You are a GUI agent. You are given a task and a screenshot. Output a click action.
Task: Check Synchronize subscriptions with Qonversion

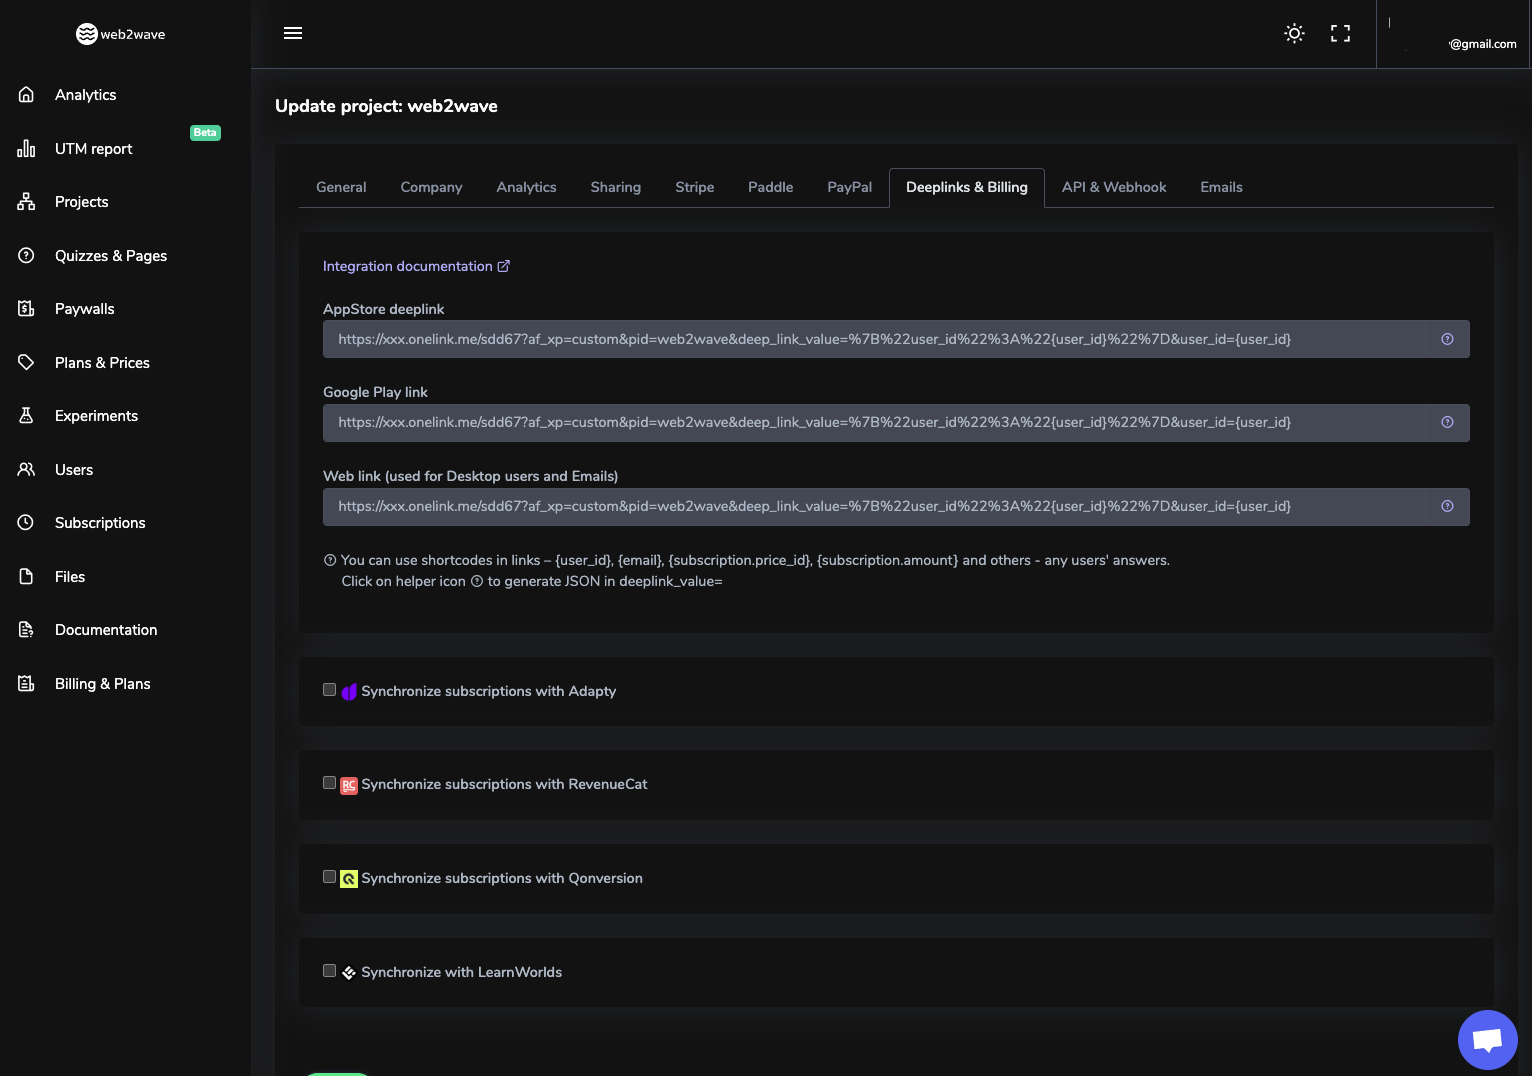(x=329, y=877)
